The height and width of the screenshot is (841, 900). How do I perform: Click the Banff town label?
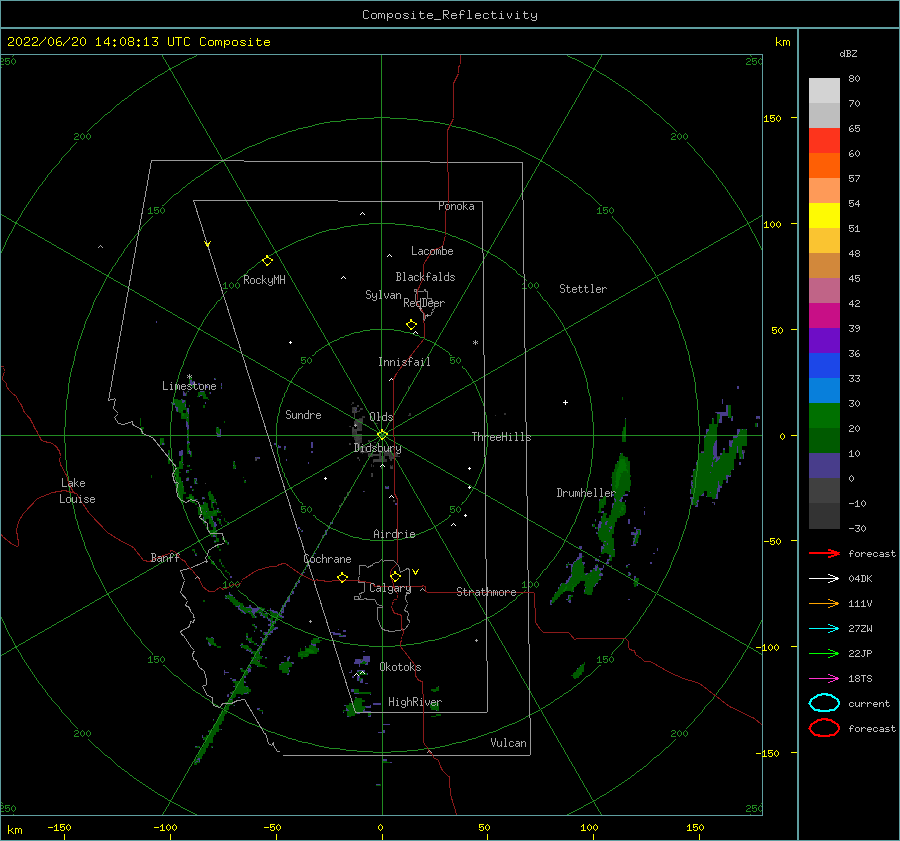[165, 557]
